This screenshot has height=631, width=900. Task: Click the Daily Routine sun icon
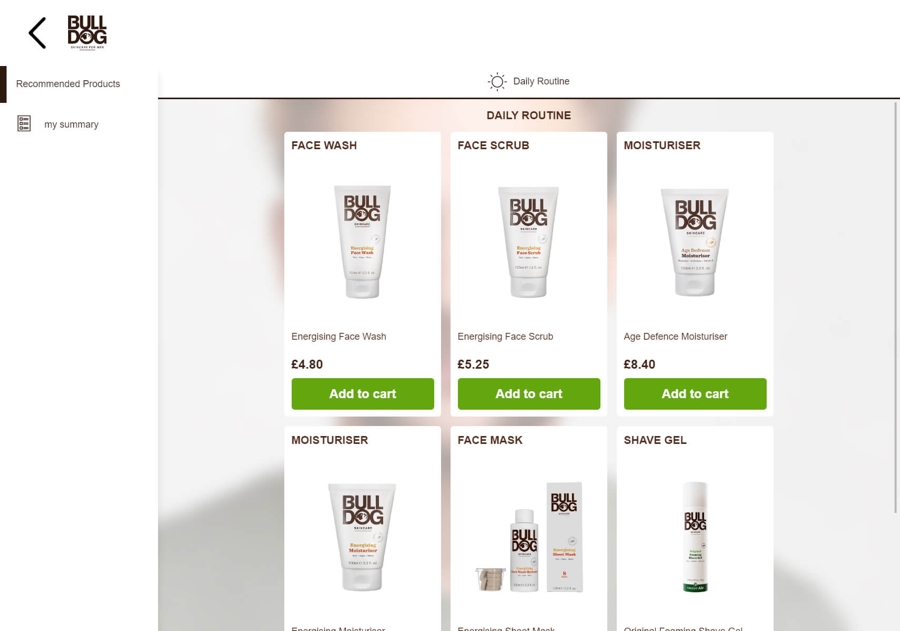[497, 82]
